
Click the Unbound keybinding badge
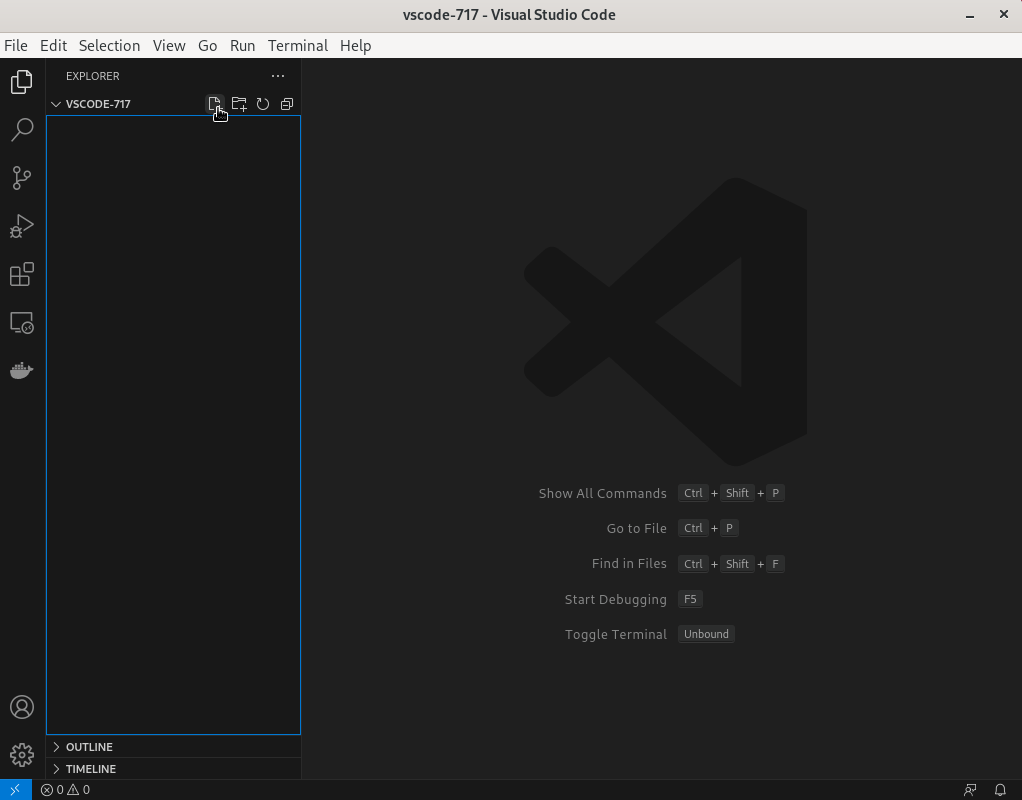pos(706,634)
